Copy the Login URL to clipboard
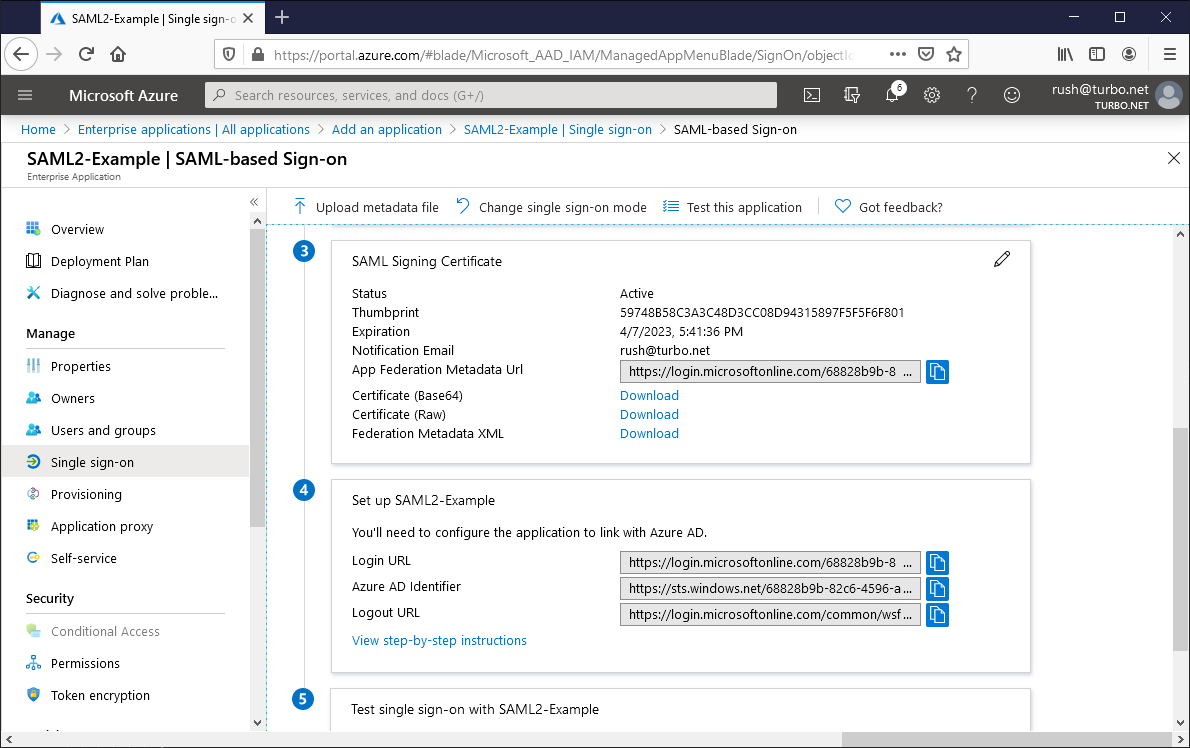The height and width of the screenshot is (748, 1190). coord(937,562)
